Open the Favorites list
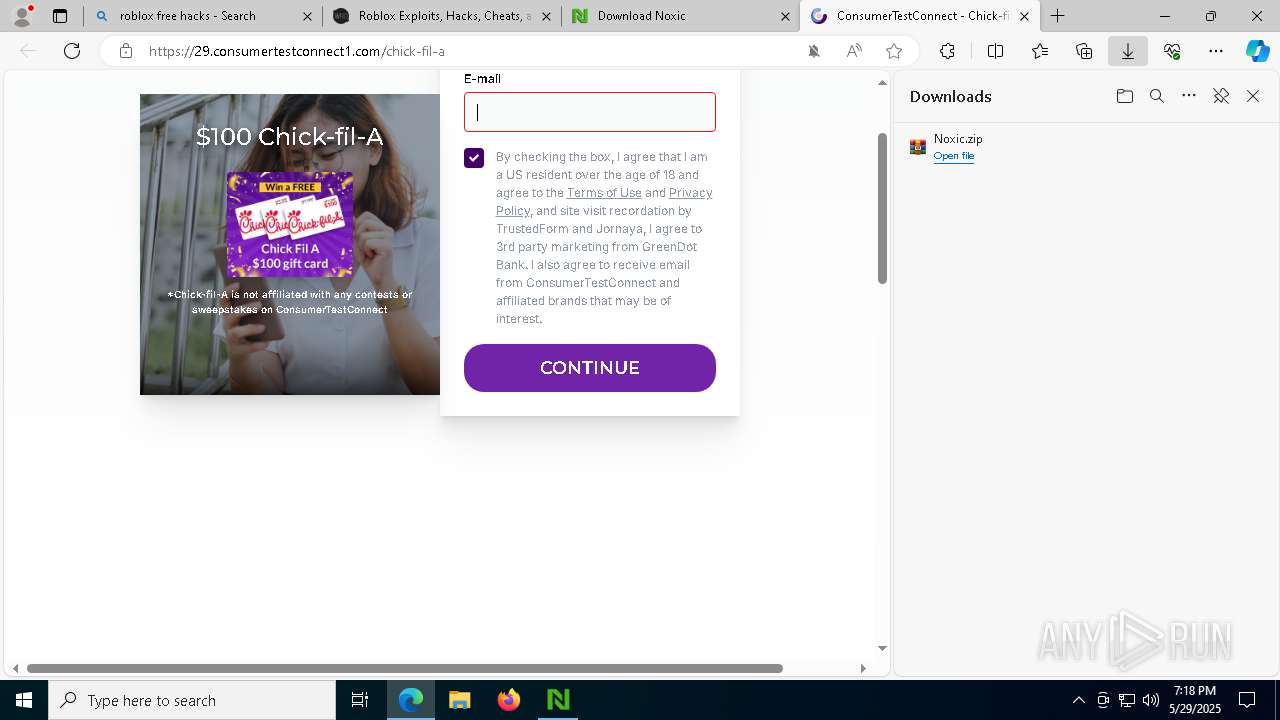The image size is (1280, 720). coord(1040,51)
